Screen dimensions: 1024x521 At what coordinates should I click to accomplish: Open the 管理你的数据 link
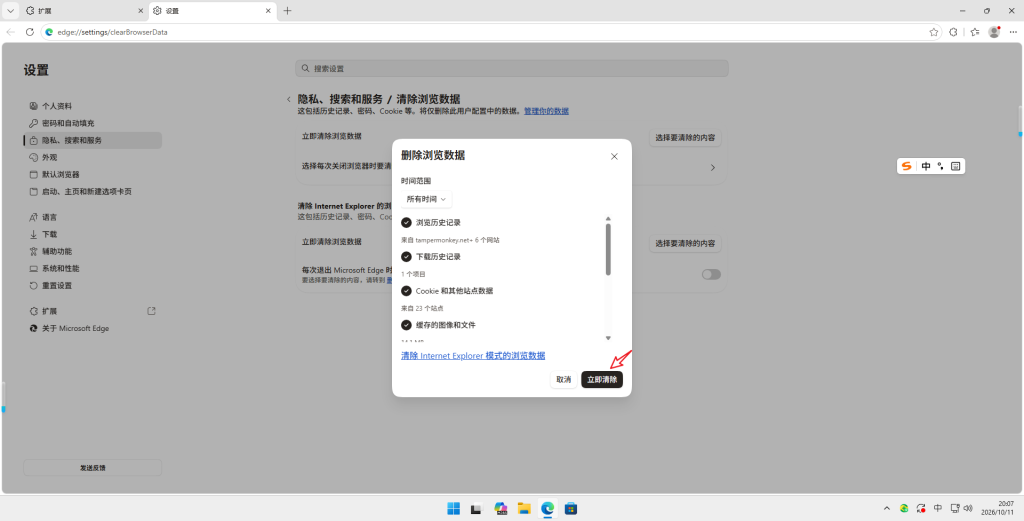[x=546, y=111]
